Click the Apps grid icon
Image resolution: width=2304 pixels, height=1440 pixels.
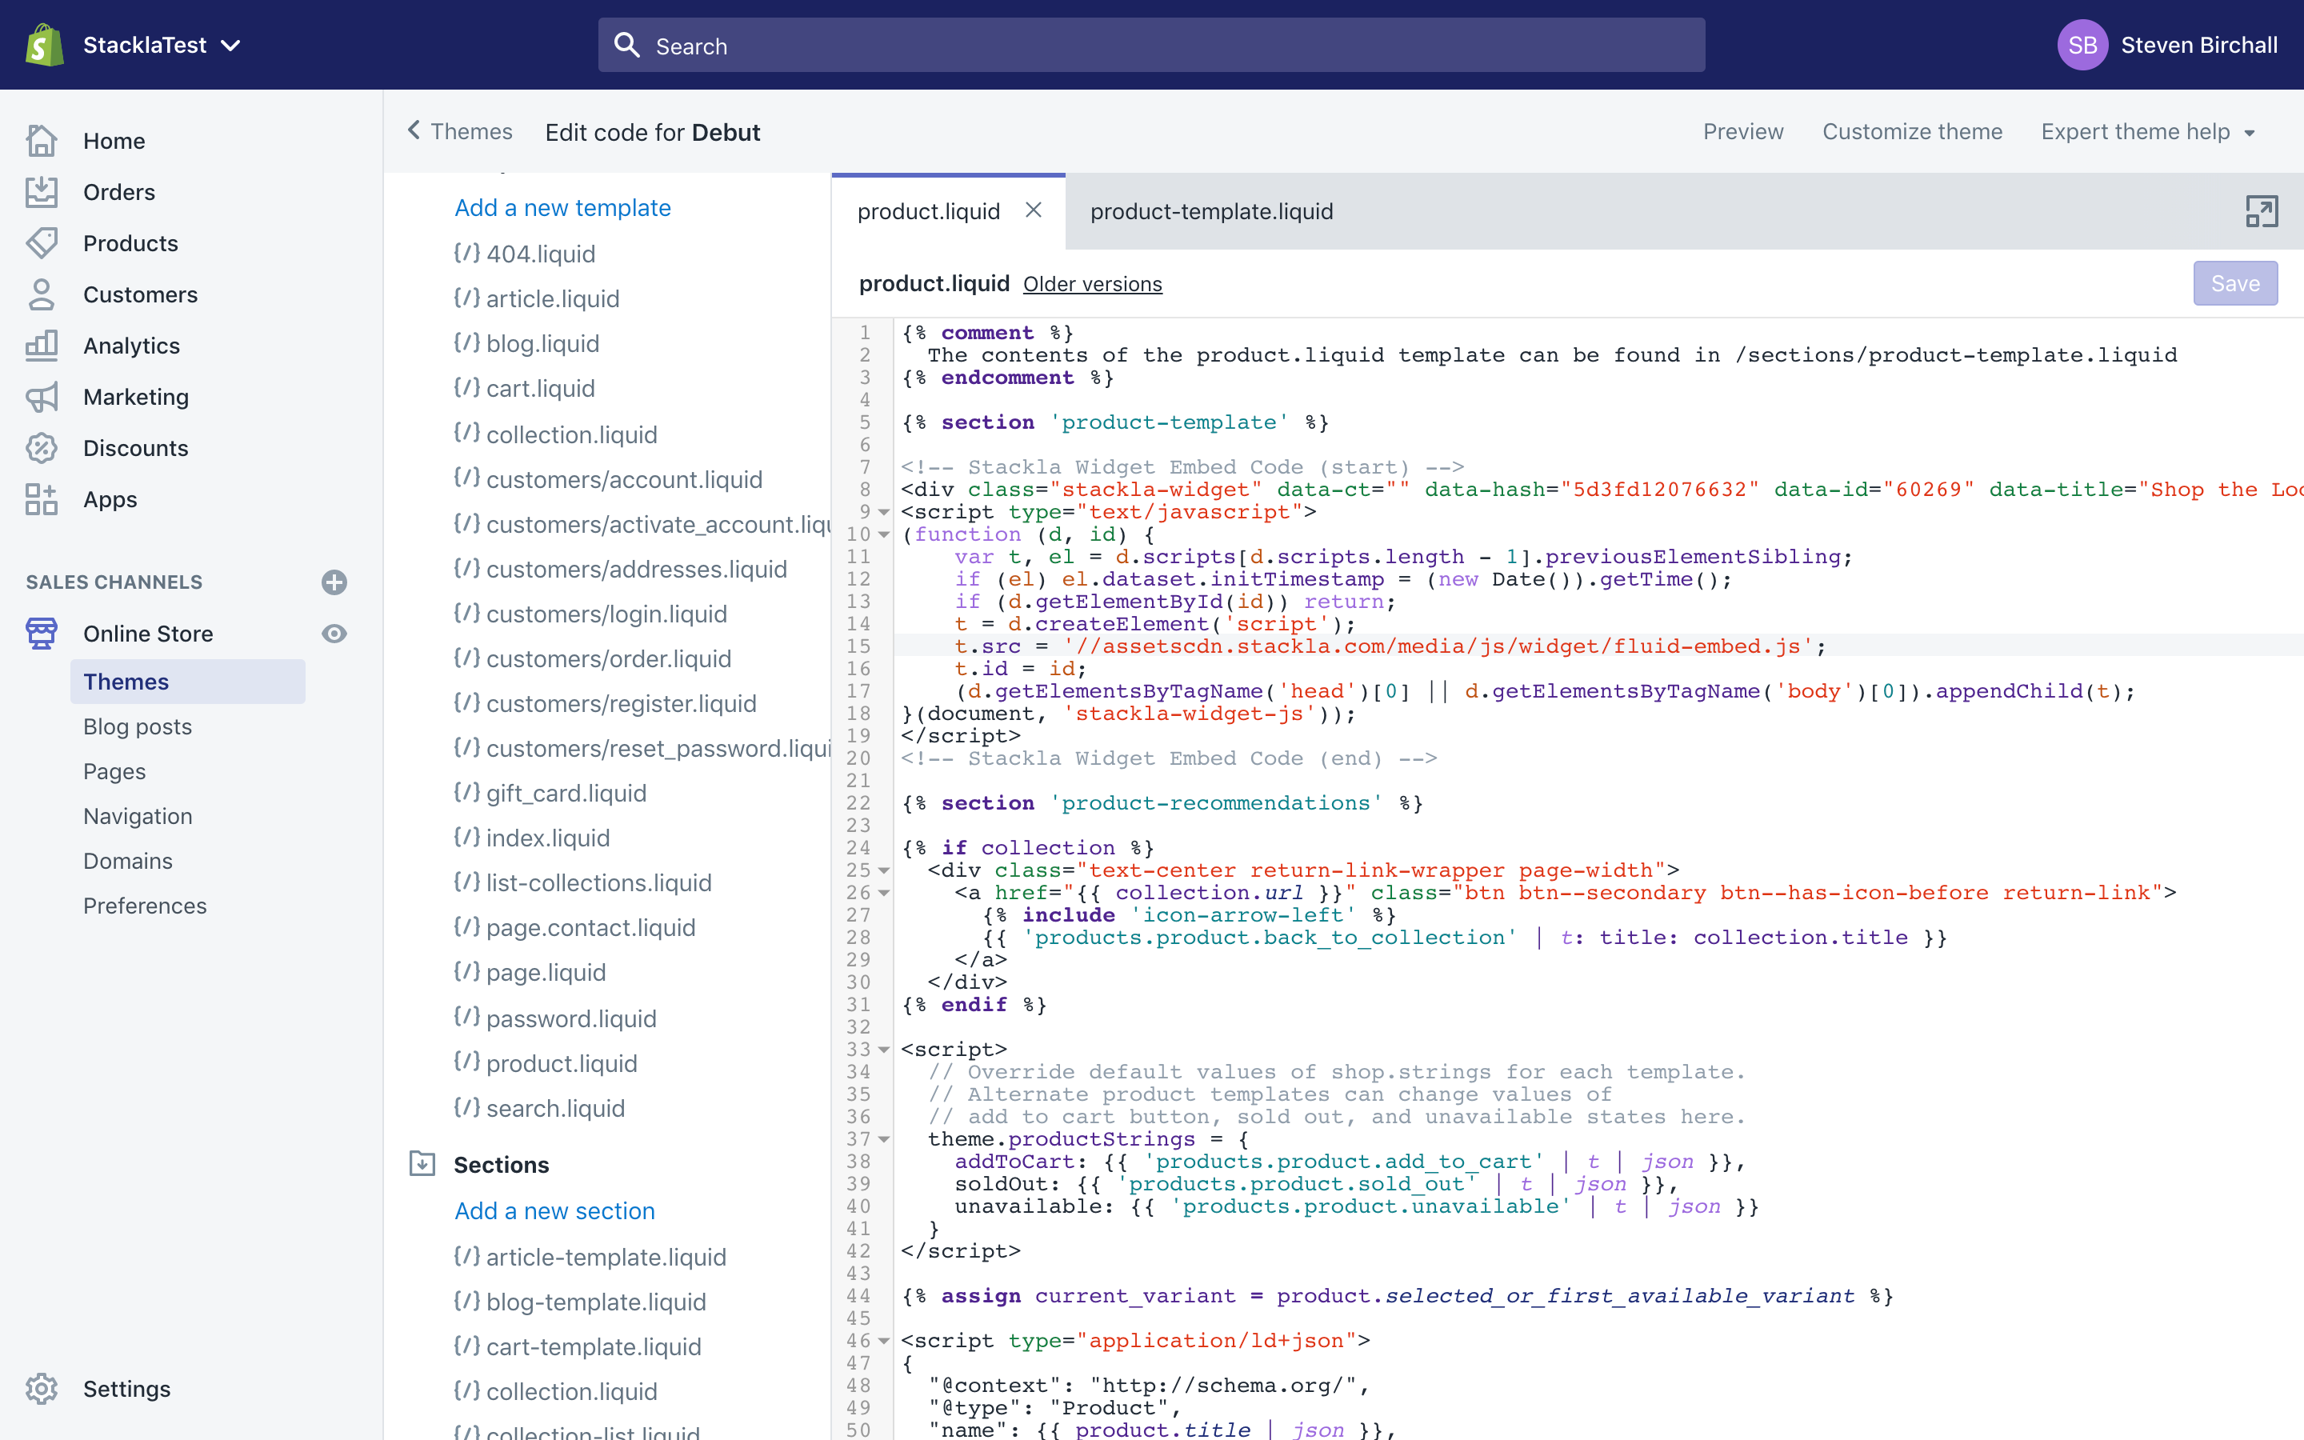41,499
